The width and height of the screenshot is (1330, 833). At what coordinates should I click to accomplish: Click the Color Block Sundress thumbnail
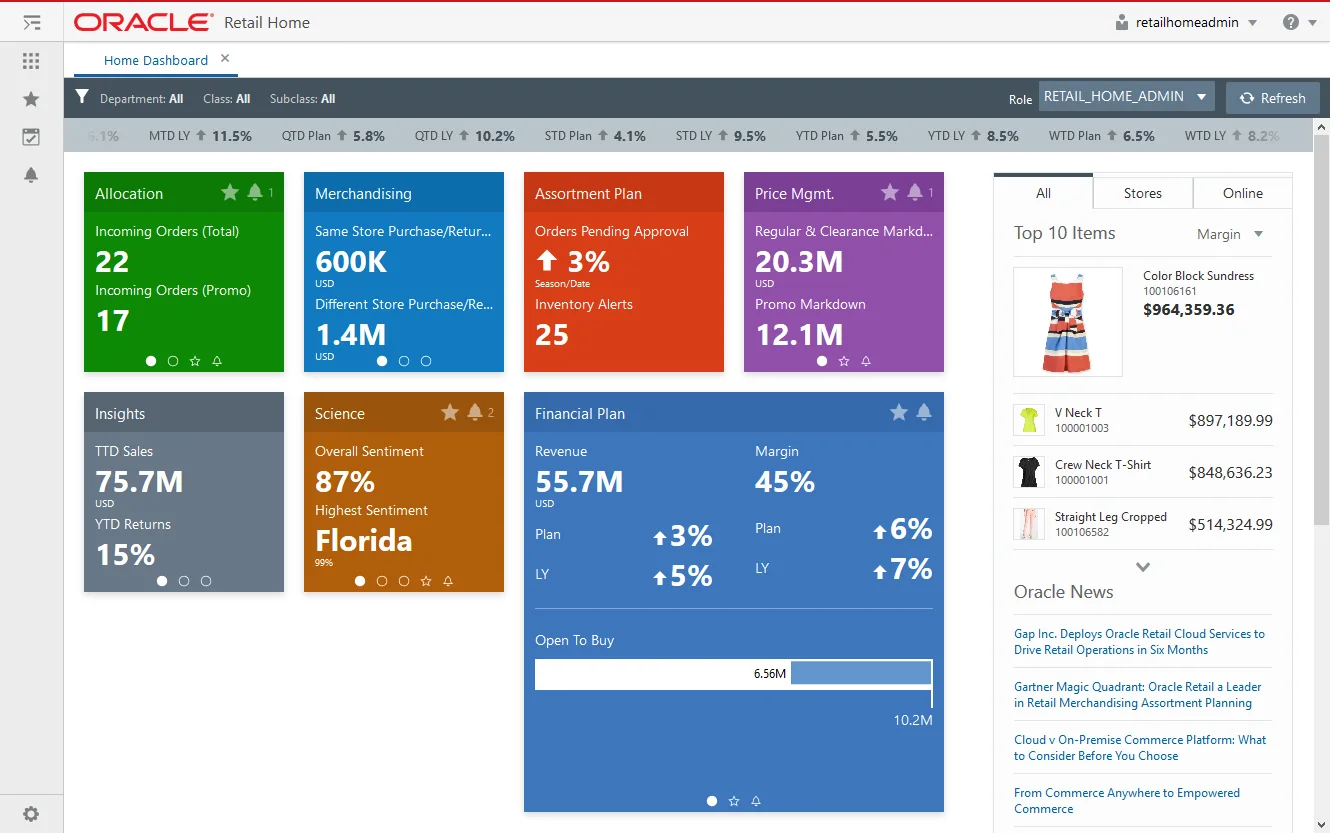pos(1067,322)
